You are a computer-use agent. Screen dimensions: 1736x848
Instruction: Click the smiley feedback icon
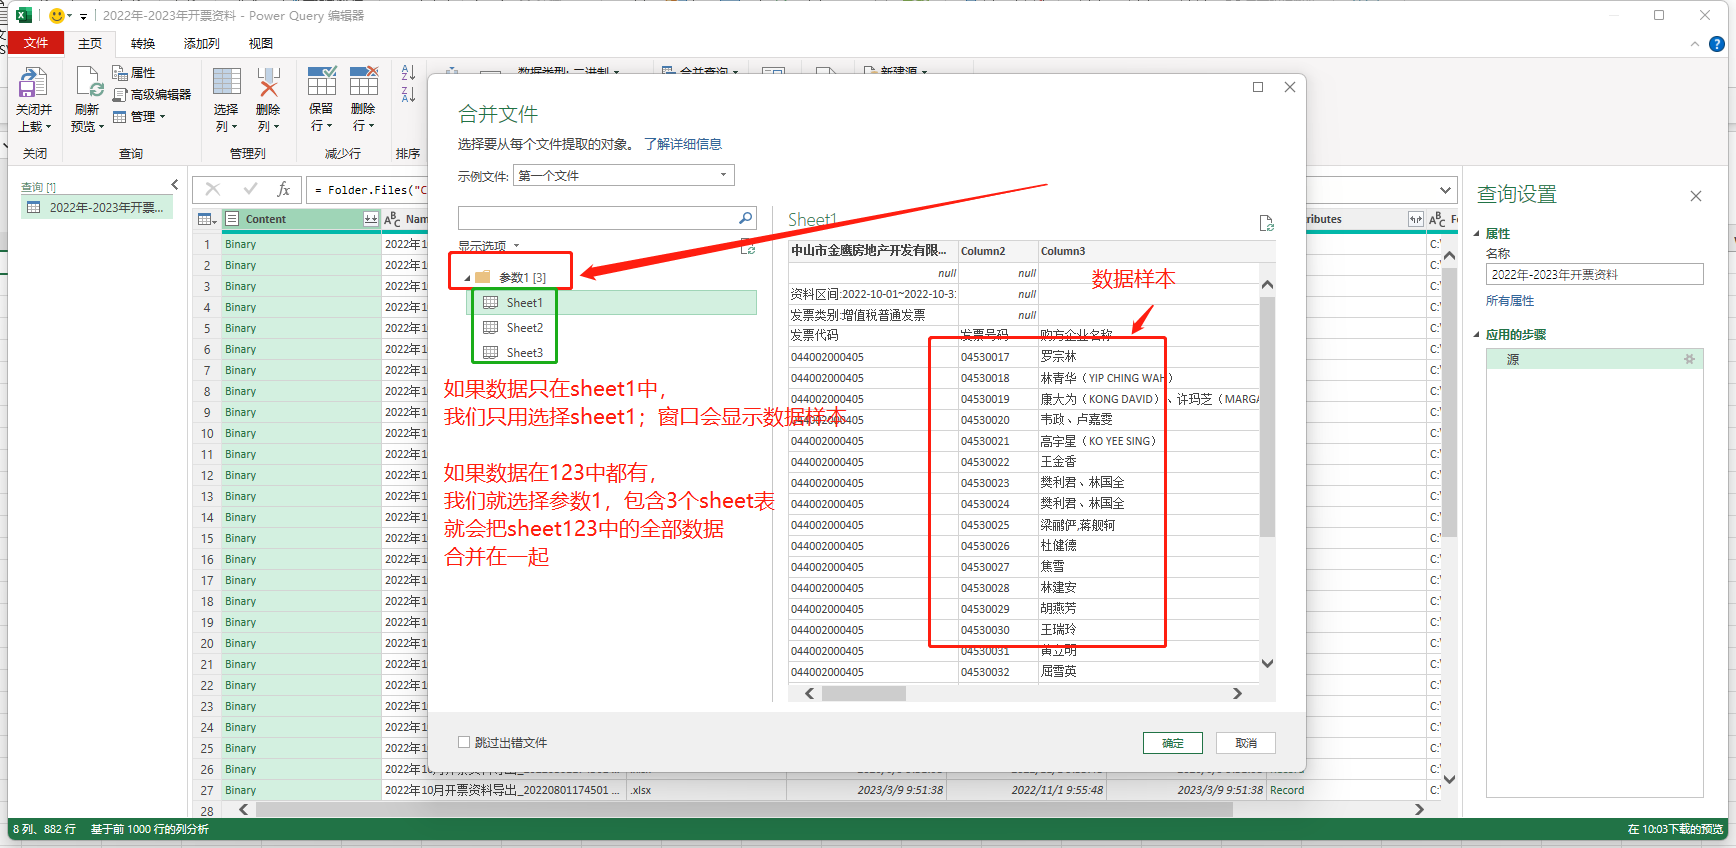coord(56,15)
